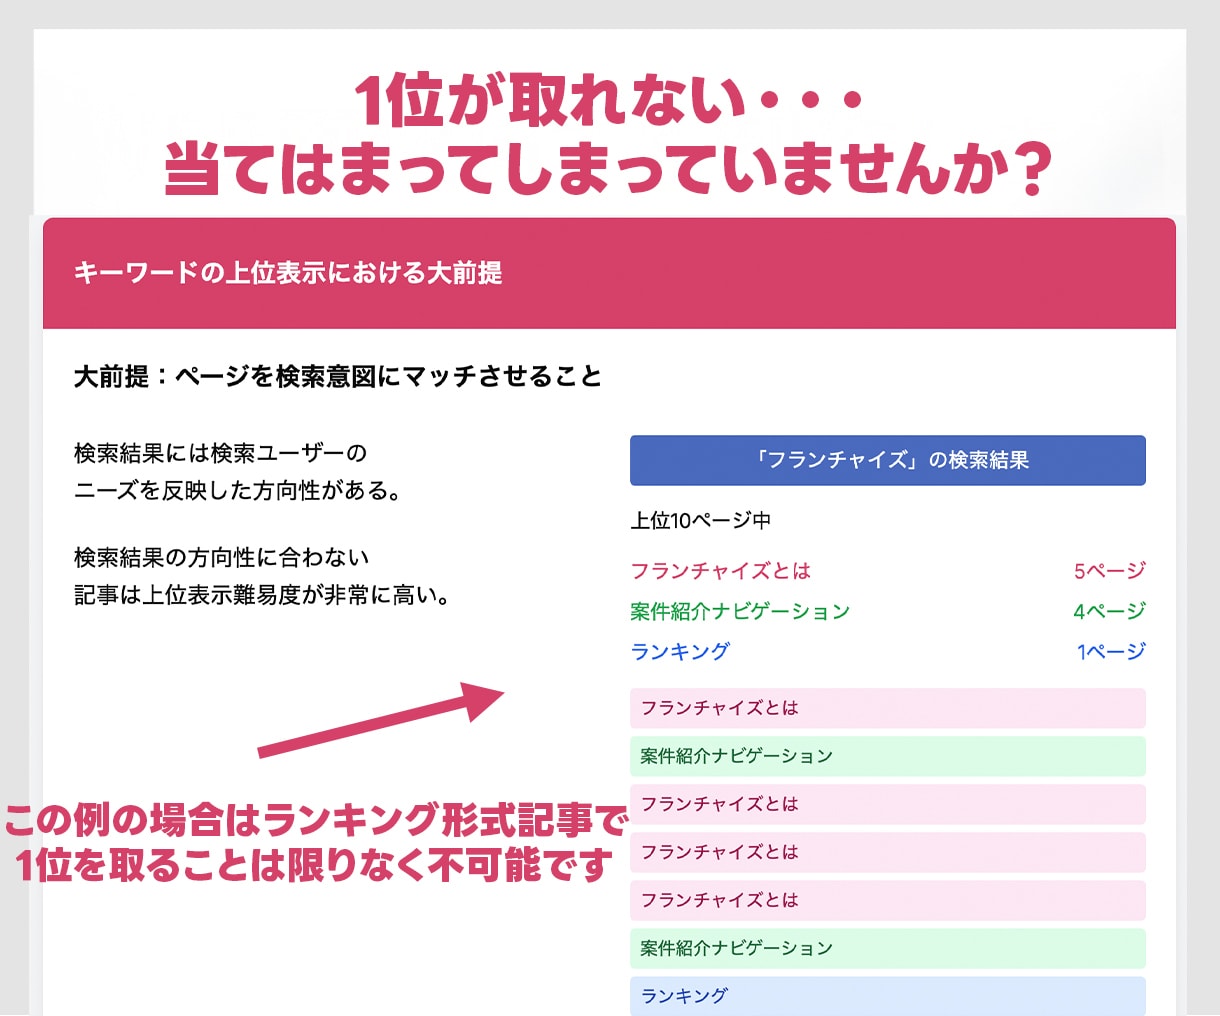
Task: Click the green 案件紹介ナビゲーション summary label beside 4ページ
Action: pyautogui.click(x=740, y=611)
